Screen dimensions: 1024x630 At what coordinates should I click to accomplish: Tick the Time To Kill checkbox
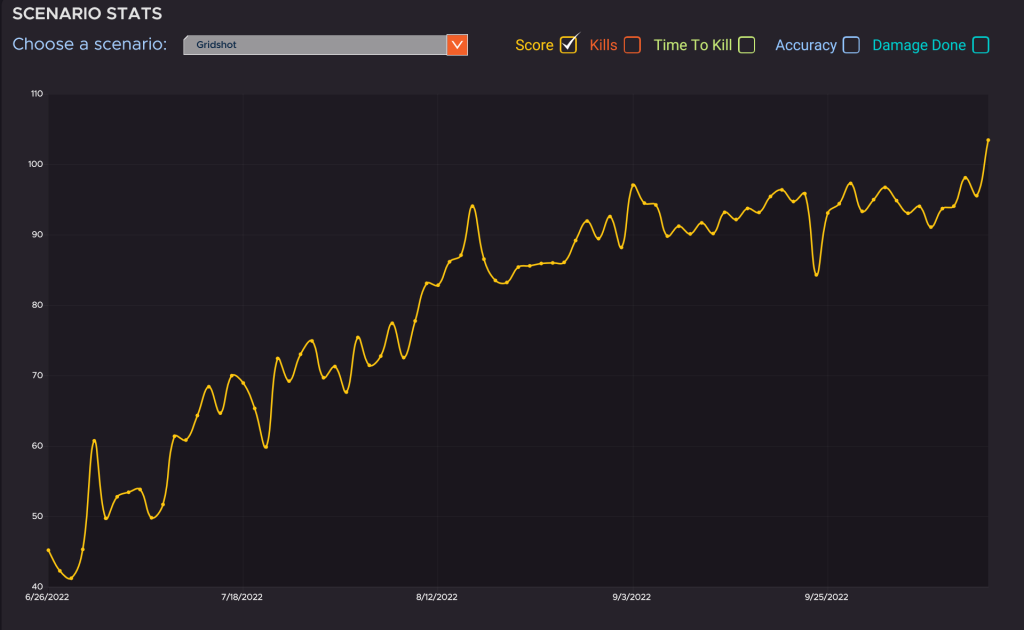(746, 45)
